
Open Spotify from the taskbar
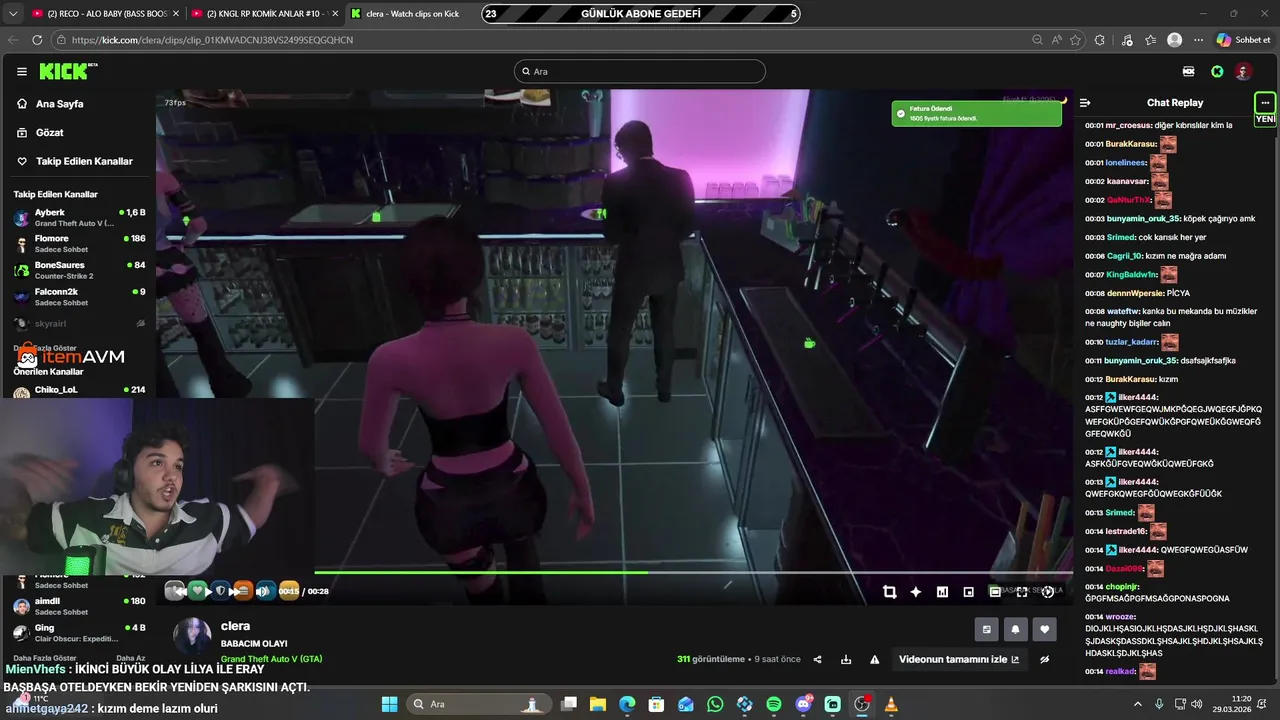(x=774, y=704)
